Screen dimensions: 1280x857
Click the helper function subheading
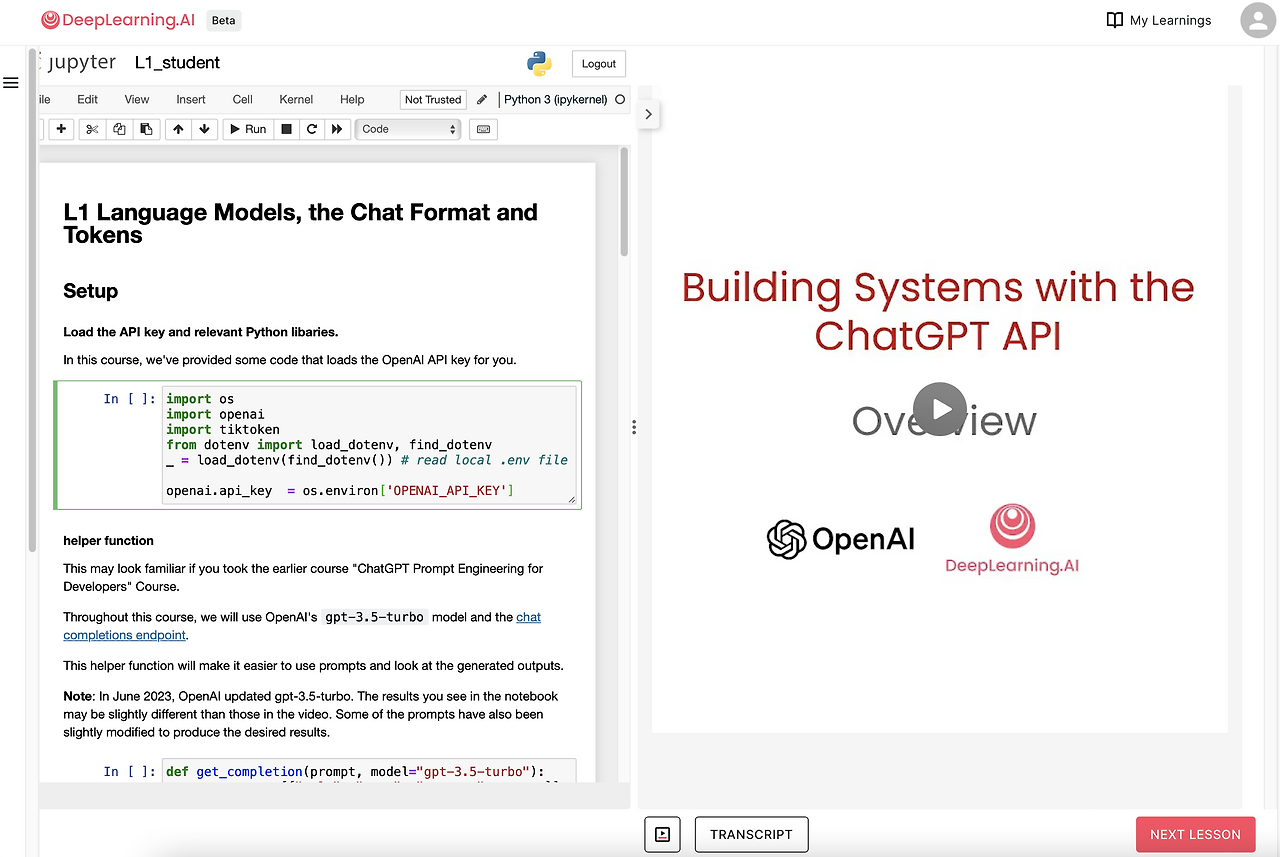click(x=108, y=540)
